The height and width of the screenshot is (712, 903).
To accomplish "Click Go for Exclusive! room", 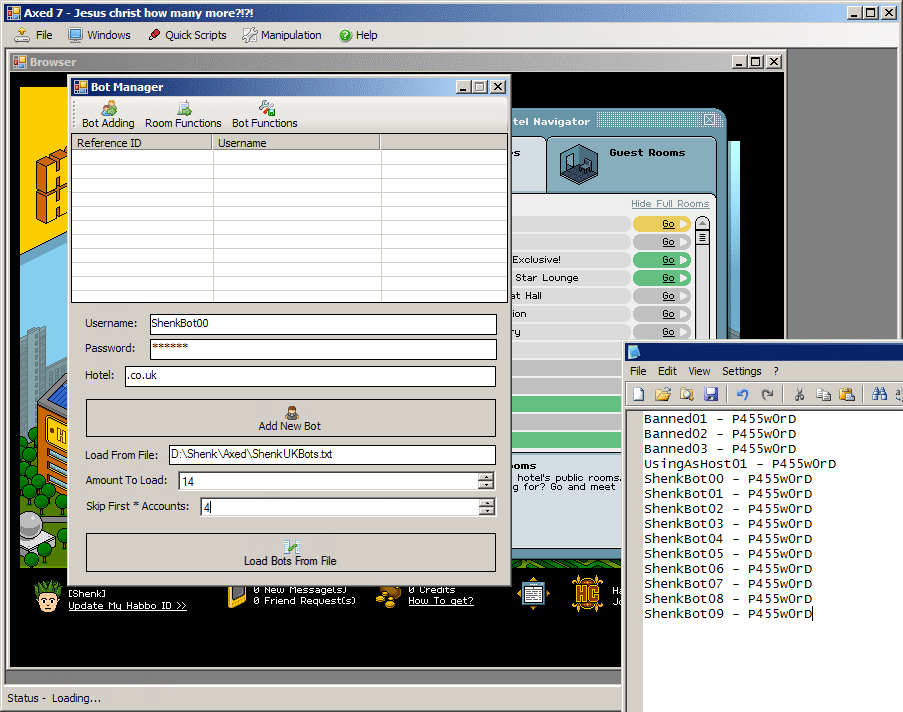I will 661,260.
